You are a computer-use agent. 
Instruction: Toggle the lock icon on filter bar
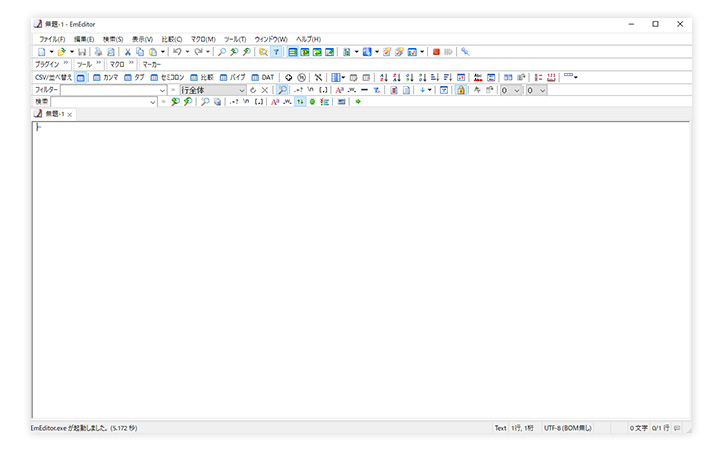[x=462, y=89]
